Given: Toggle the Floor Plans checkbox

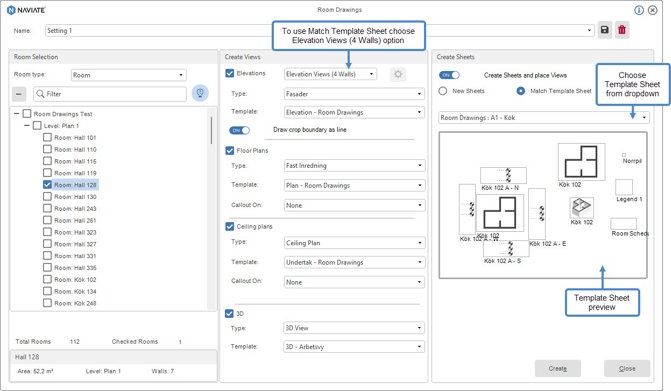Looking at the screenshot, I should (x=229, y=150).
